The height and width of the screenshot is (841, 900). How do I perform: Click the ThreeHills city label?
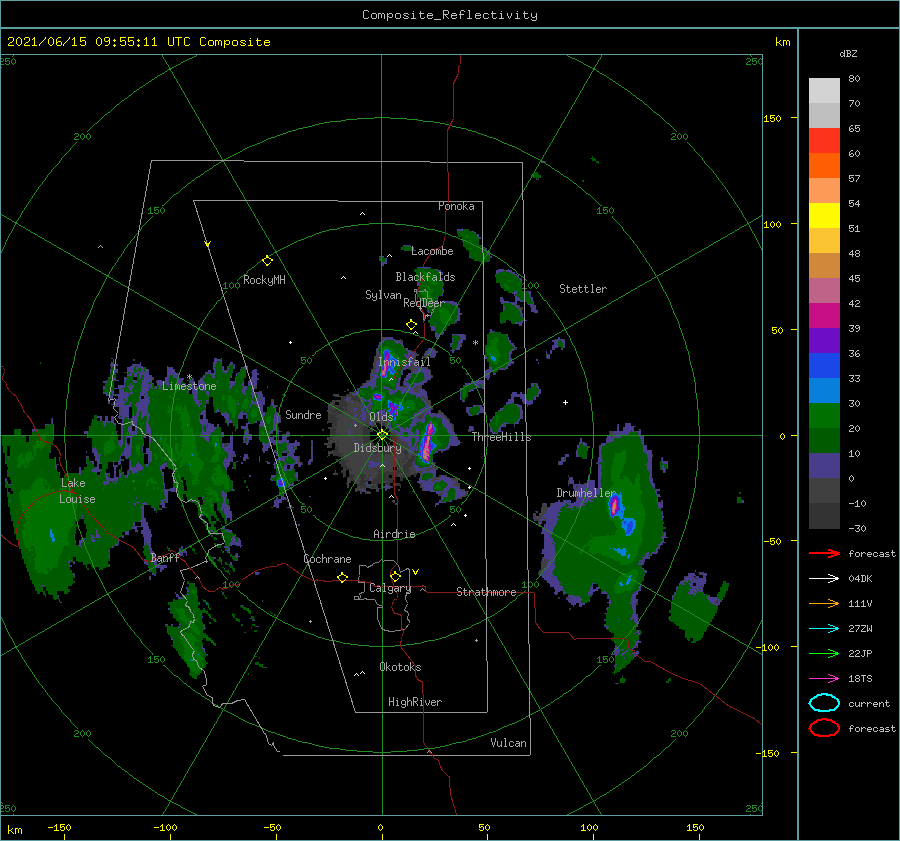coord(502,437)
